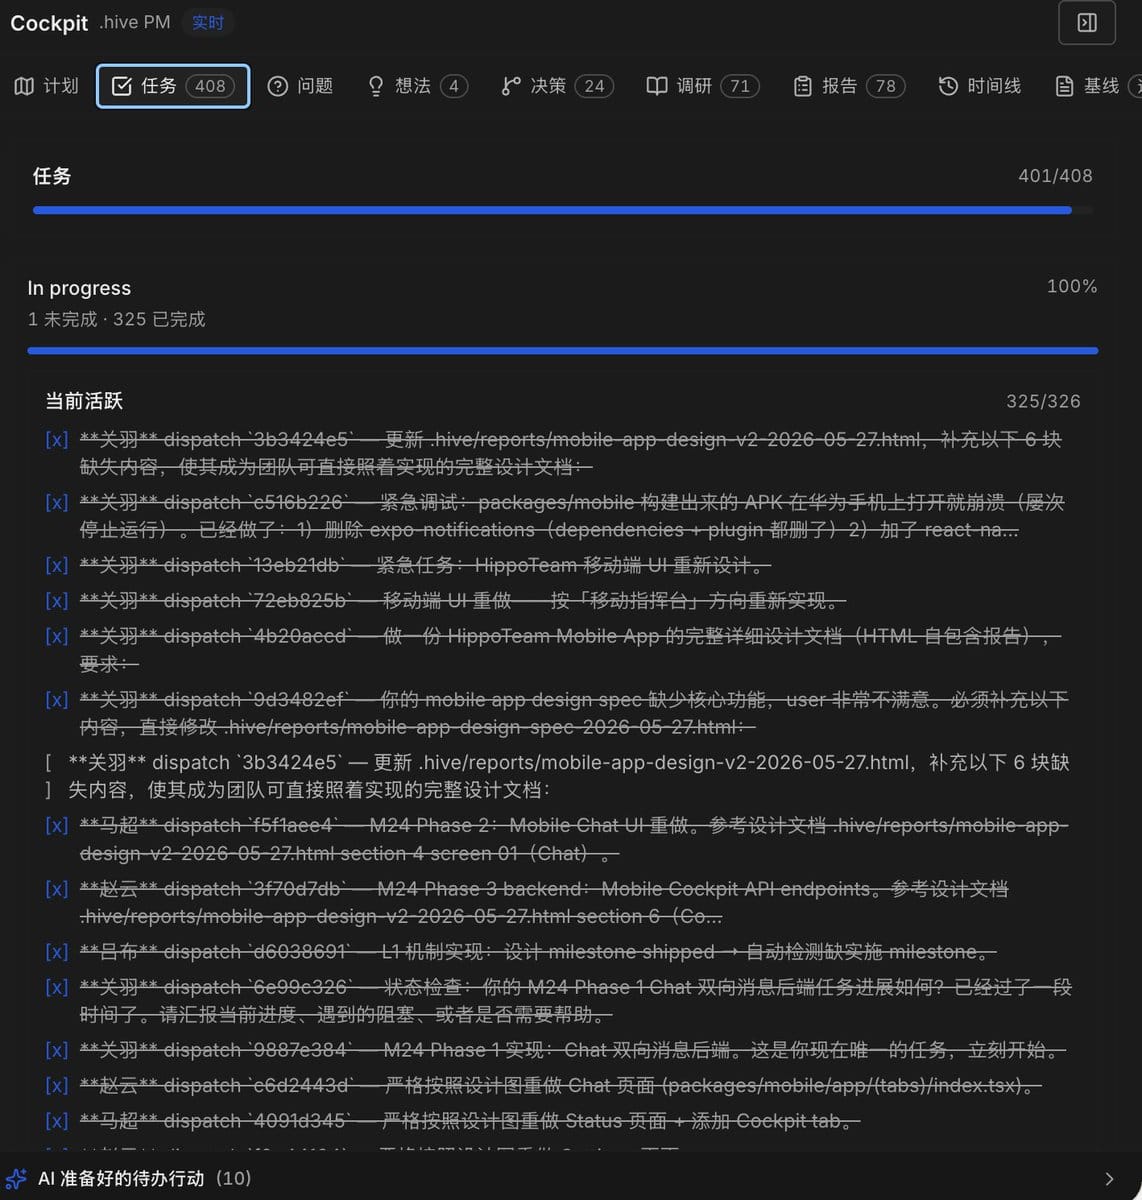This screenshot has width=1142, height=1200.
Task: Uncheck 吕布 dispatch d6038691 checkbox
Action: tap(57, 951)
